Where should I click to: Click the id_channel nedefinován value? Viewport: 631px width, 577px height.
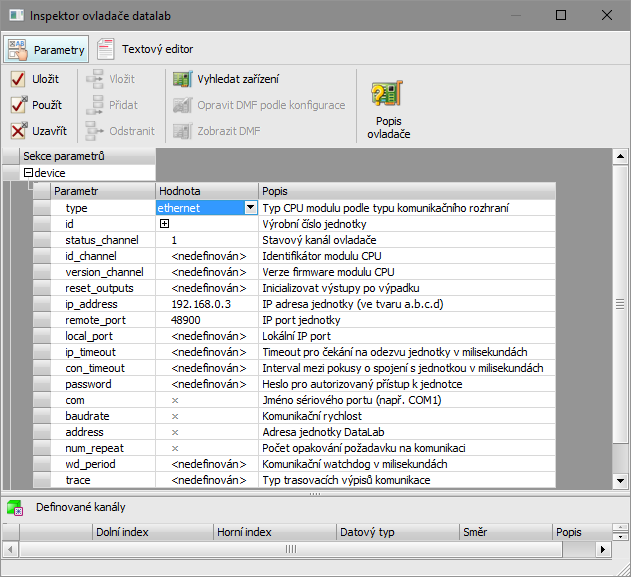click(x=208, y=256)
